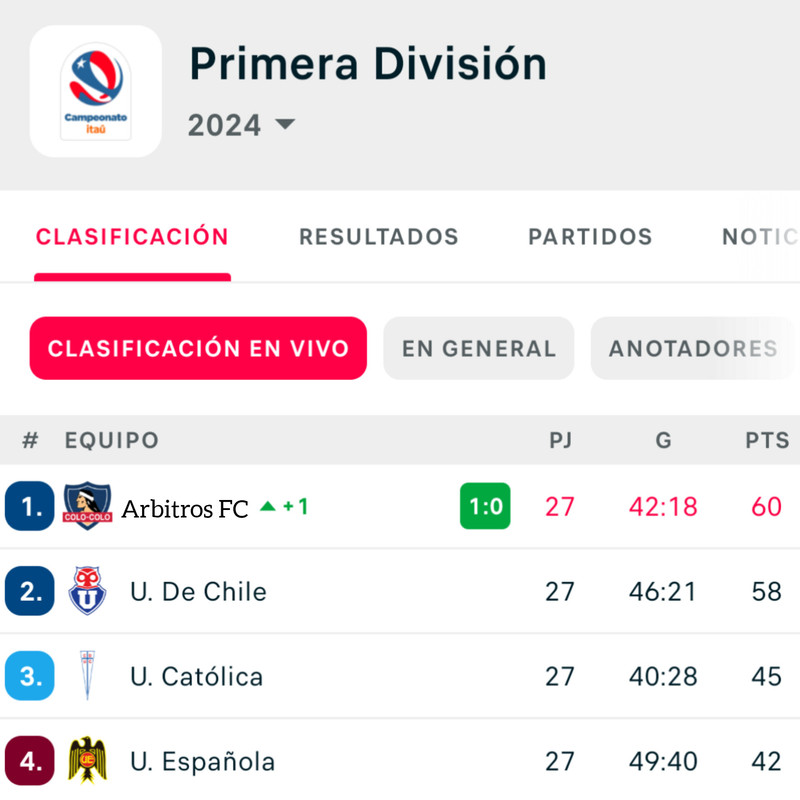Open the U. De Chile team row
800x800 pixels.
(x=400, y=591)
